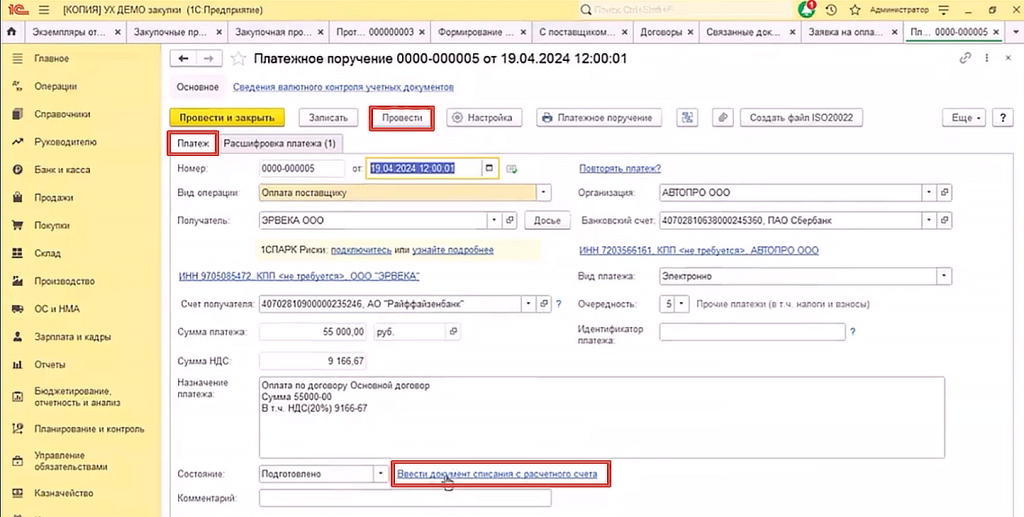Switch to Платеж tab
The image size is (1024, 517).
pyautogui.click(x=193, y=143)
